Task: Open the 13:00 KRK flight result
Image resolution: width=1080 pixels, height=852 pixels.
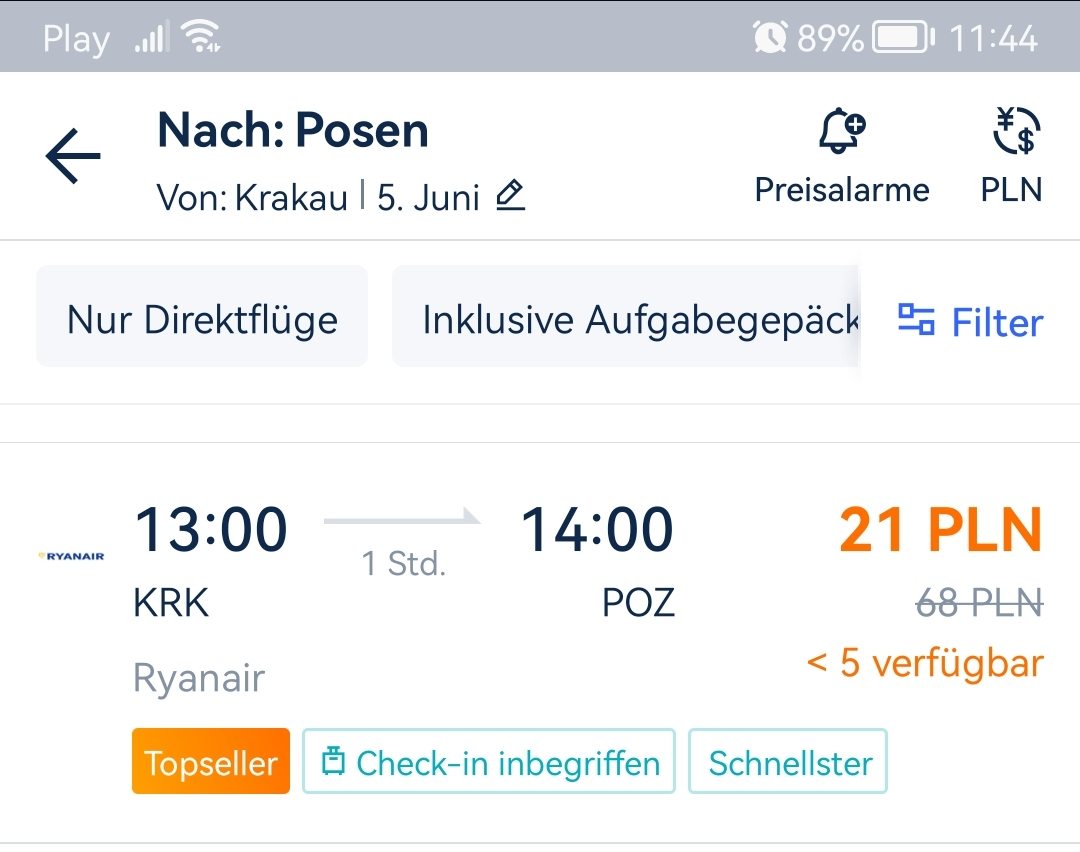Action: pyautogui.click(x=540, y=642)
